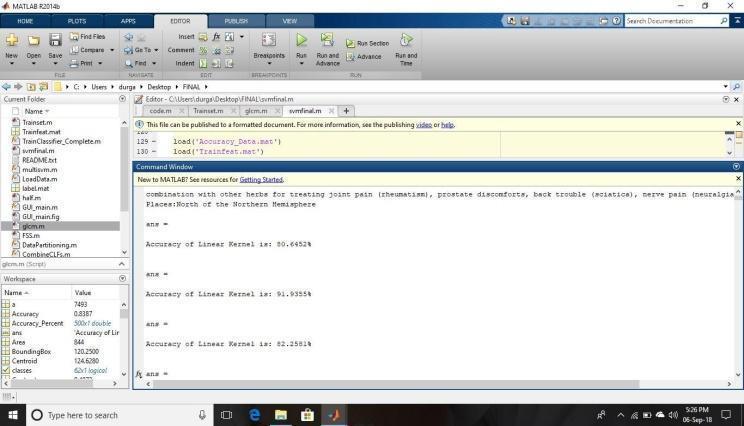Image resolution: width=744 pixels, height=426 pixels.
Task: Open the help question mark icon
Action: (x=616, y=21)
